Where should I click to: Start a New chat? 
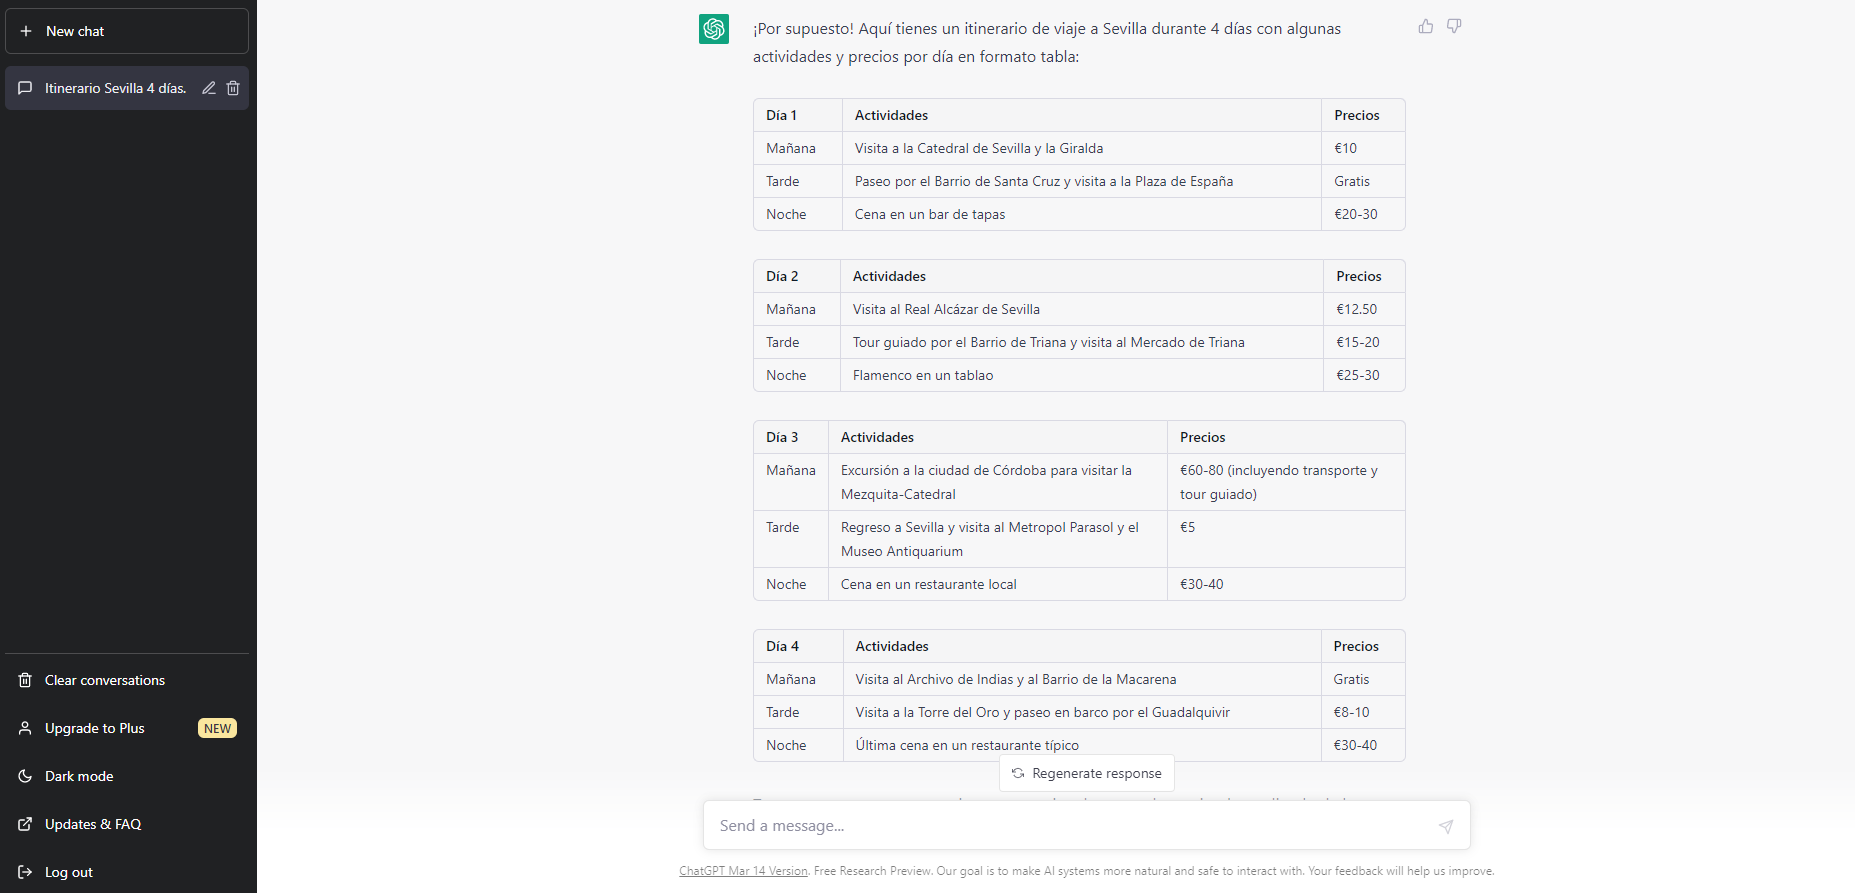[x=127, y=31]
